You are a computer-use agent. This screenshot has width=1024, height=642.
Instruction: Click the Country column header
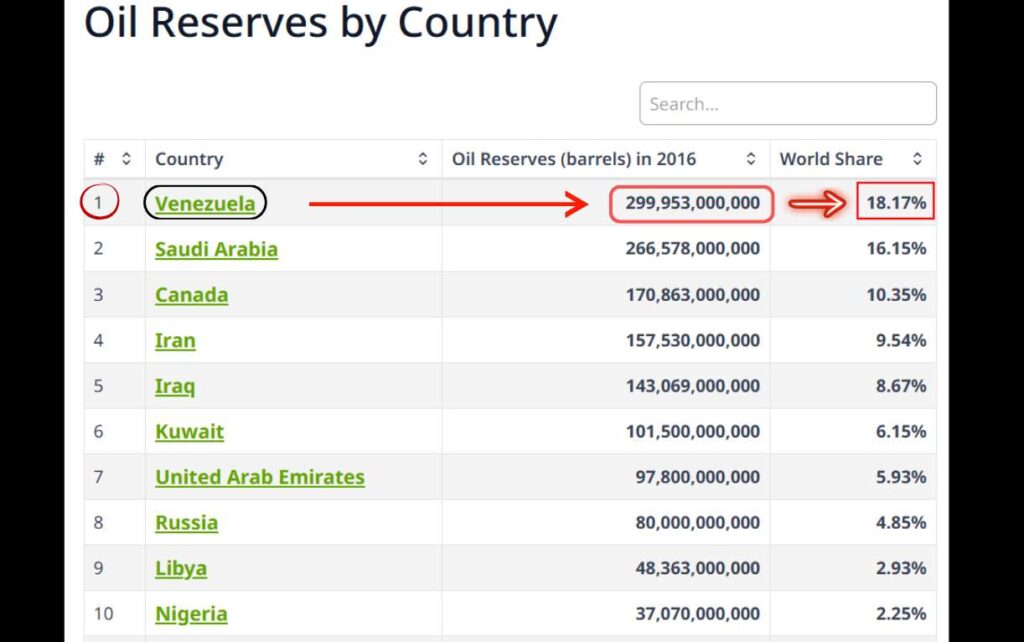coord(189,159)
